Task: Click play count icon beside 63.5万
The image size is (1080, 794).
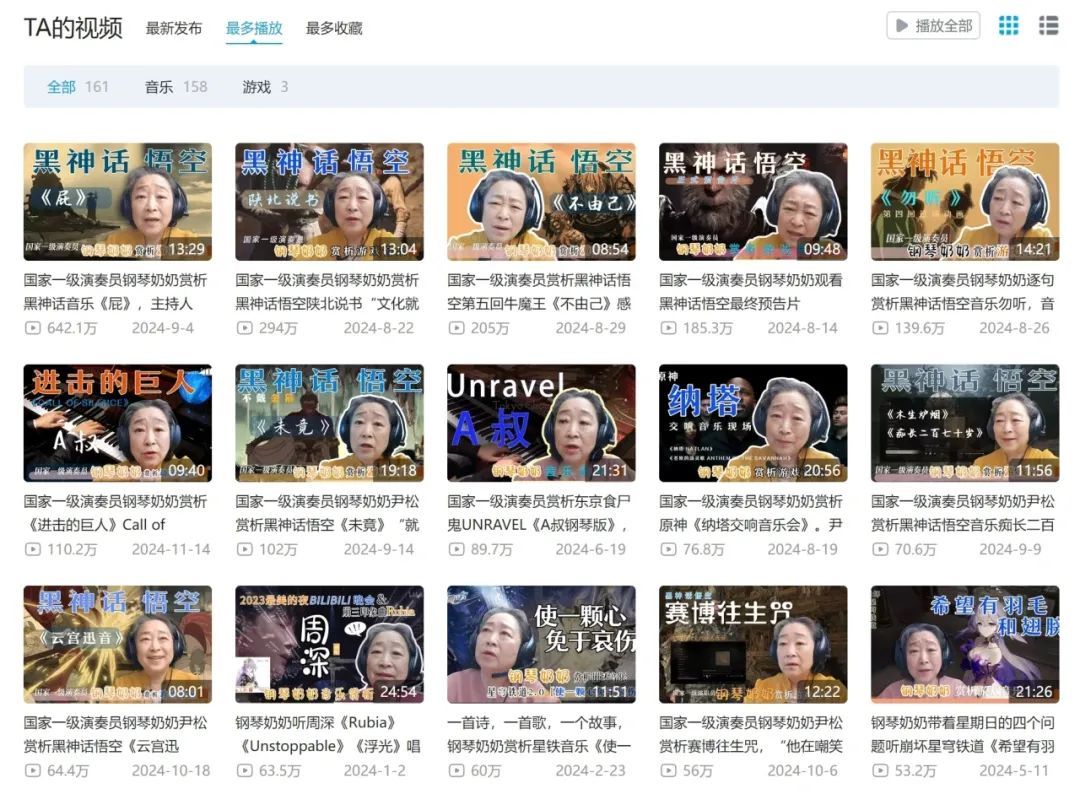Action: (245, 771)
